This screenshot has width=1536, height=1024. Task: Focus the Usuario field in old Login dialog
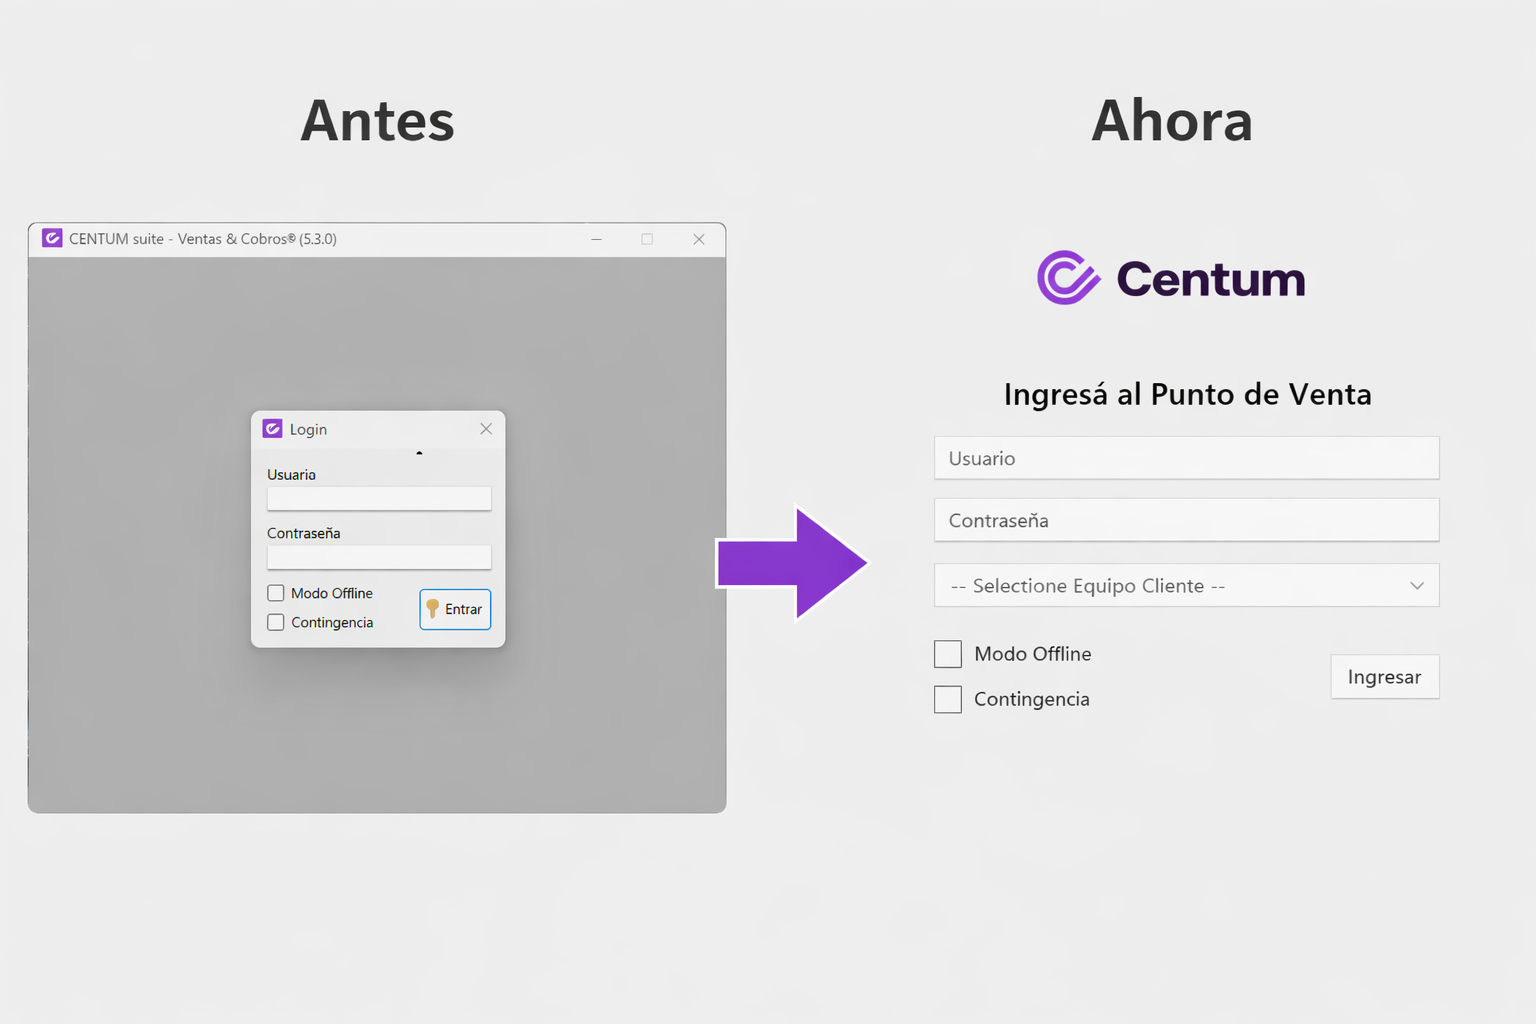click(379, 498)
